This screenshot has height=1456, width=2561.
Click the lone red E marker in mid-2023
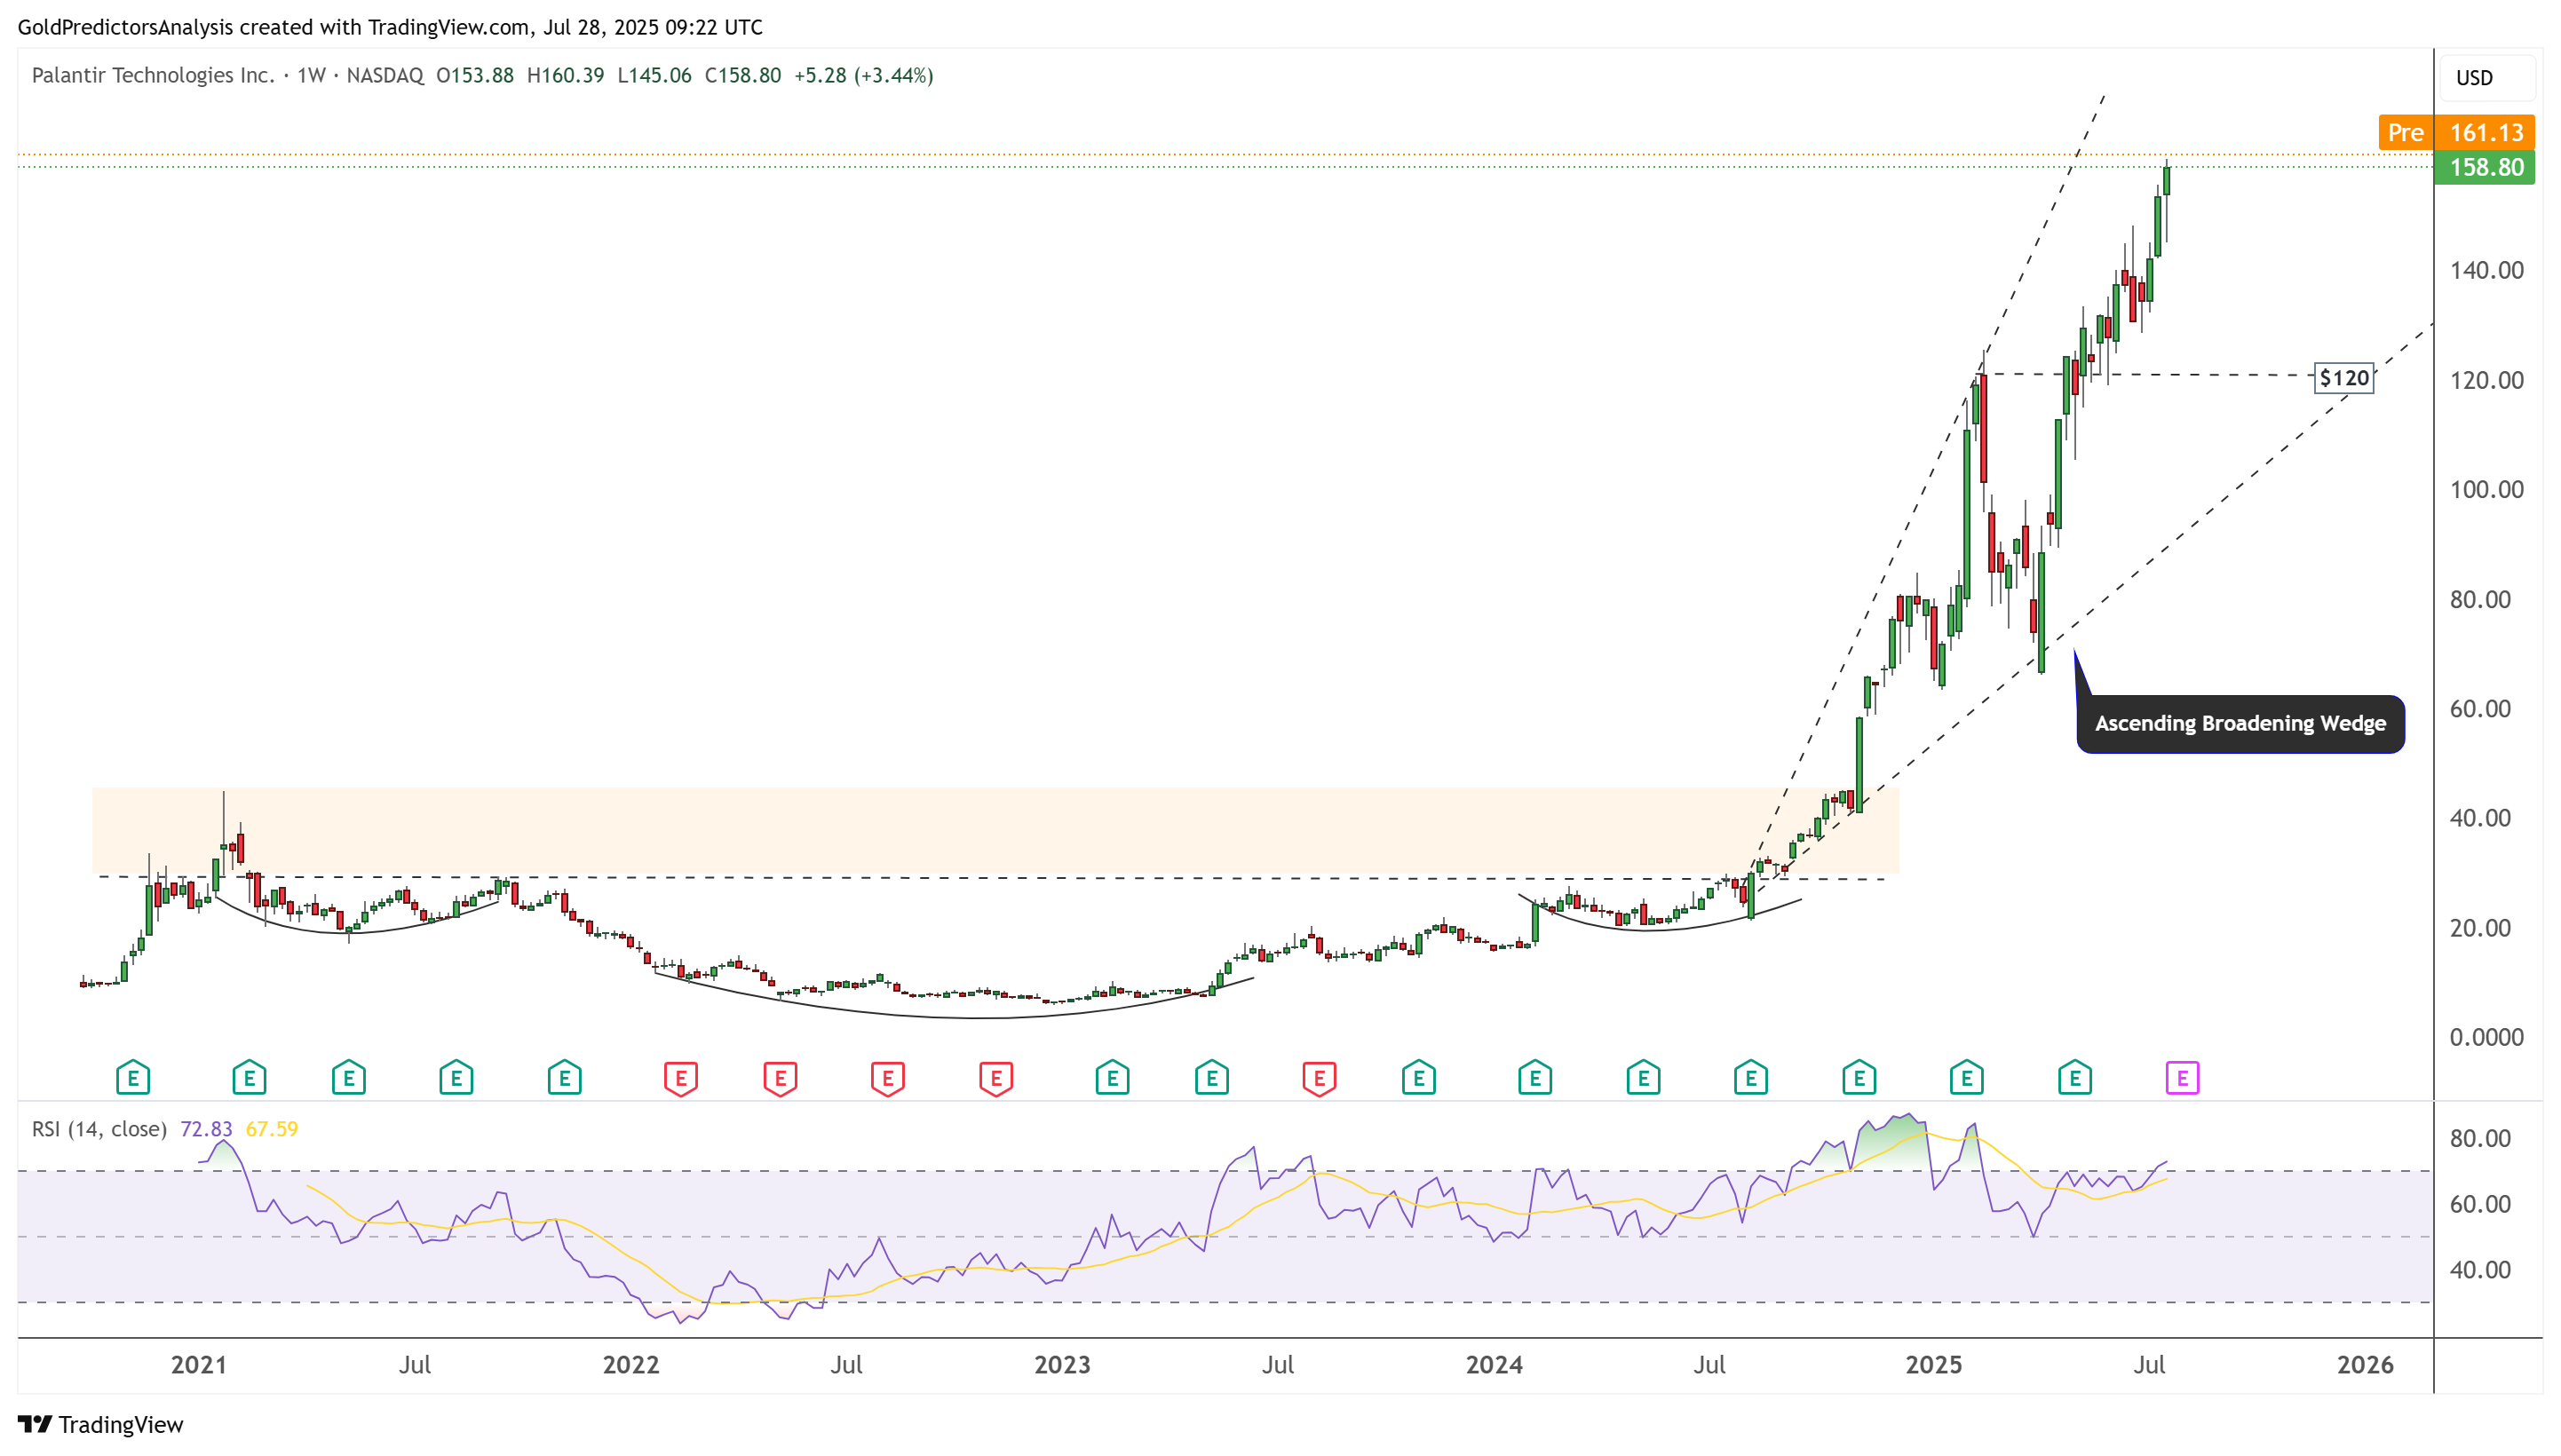tap(1319, 1079)
